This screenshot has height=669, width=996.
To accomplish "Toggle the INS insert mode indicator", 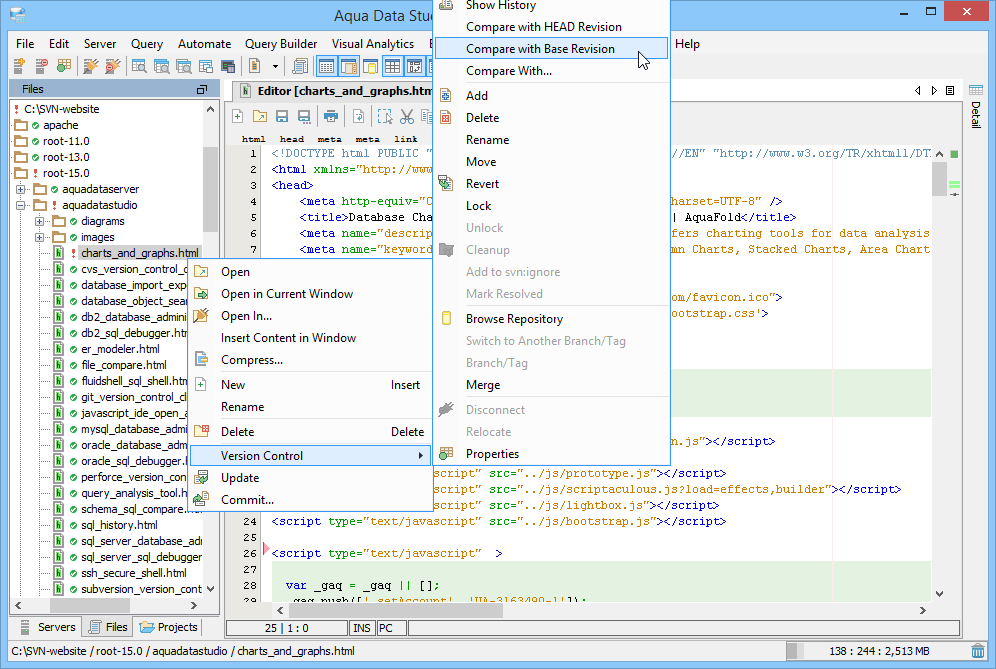I will click(361, 628).
